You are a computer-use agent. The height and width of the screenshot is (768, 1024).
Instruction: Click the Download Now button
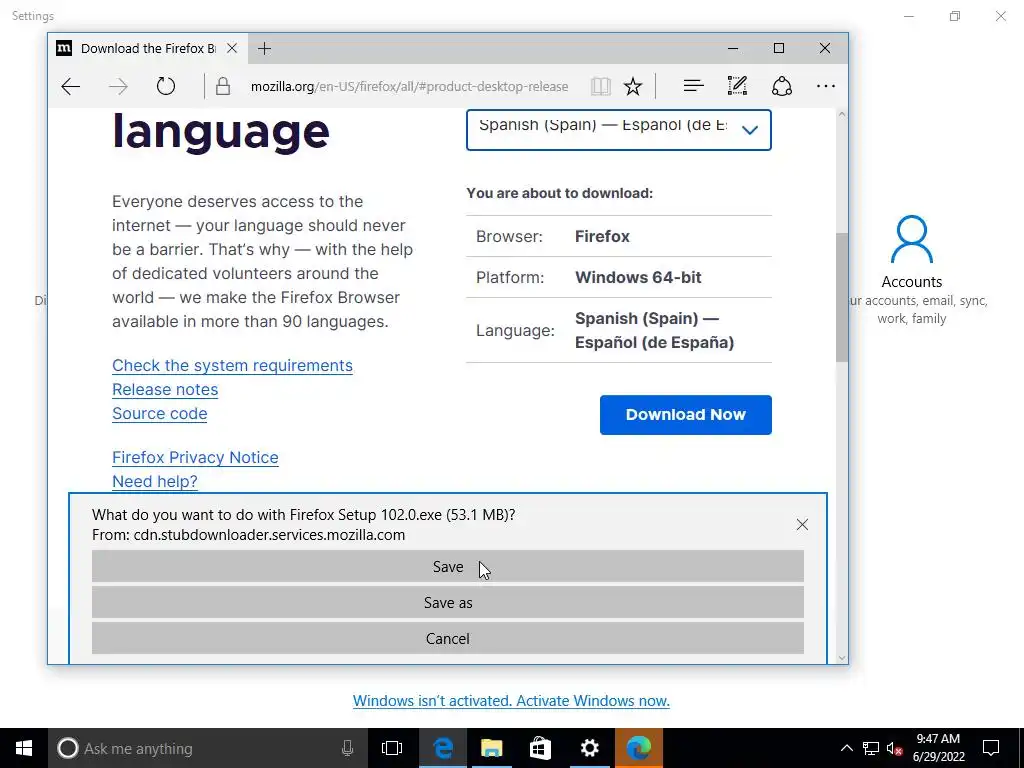pyautogui.click(x=686, y=415)
